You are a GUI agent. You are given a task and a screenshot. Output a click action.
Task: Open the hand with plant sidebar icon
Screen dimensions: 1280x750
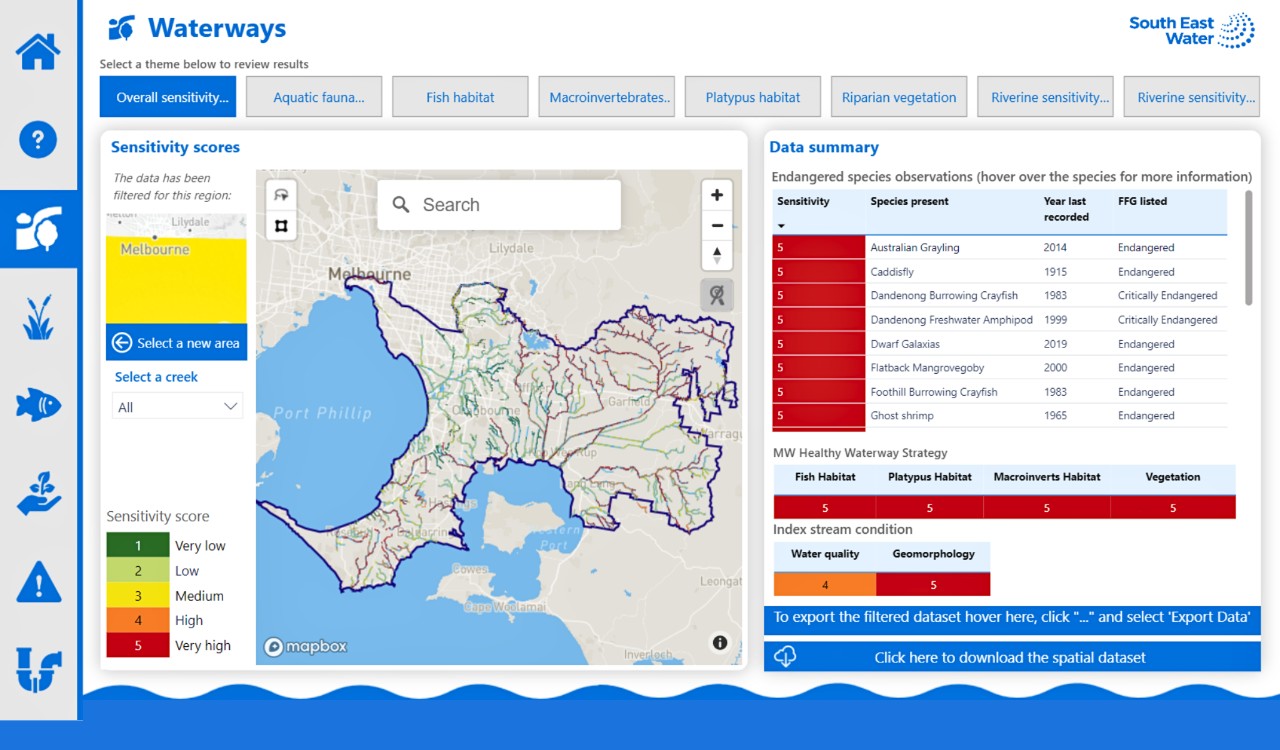point(38,493)
